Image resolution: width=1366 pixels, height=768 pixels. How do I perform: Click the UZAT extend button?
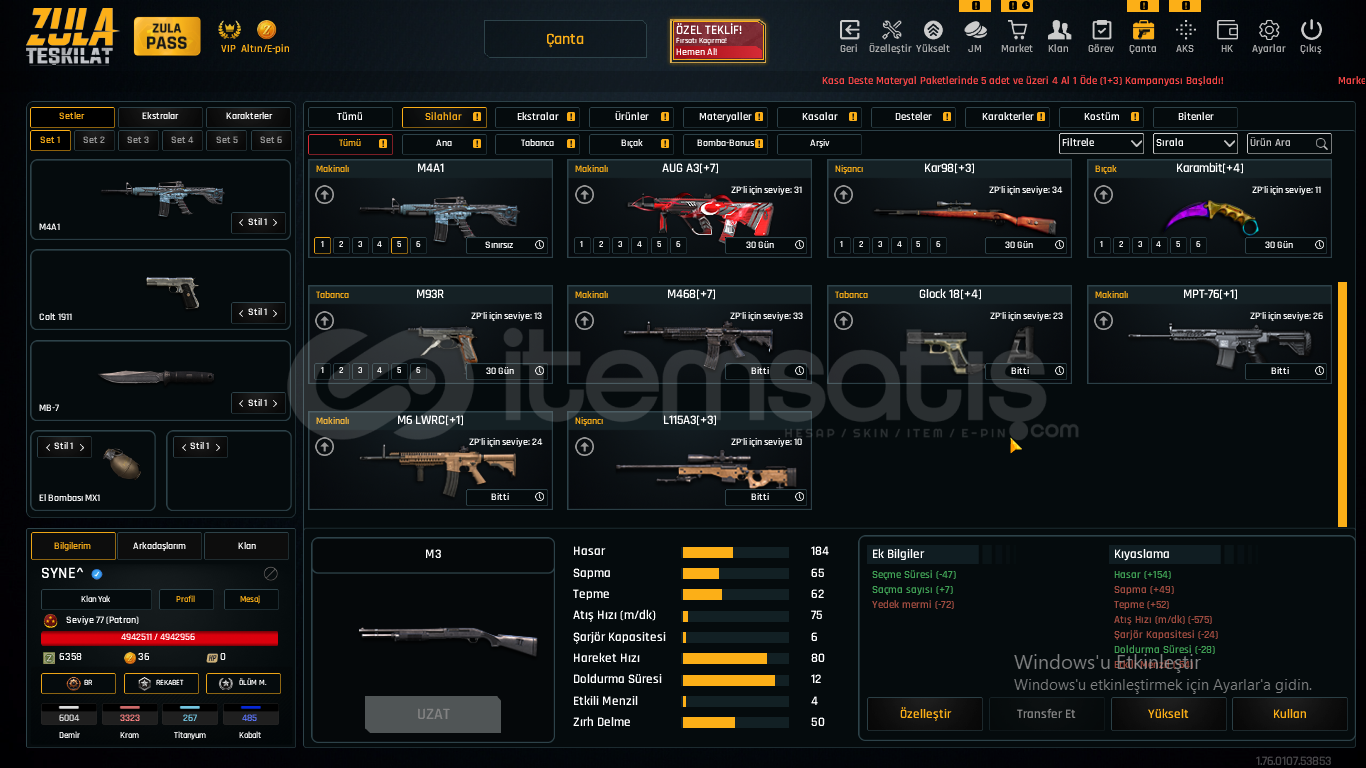point(432,714)
